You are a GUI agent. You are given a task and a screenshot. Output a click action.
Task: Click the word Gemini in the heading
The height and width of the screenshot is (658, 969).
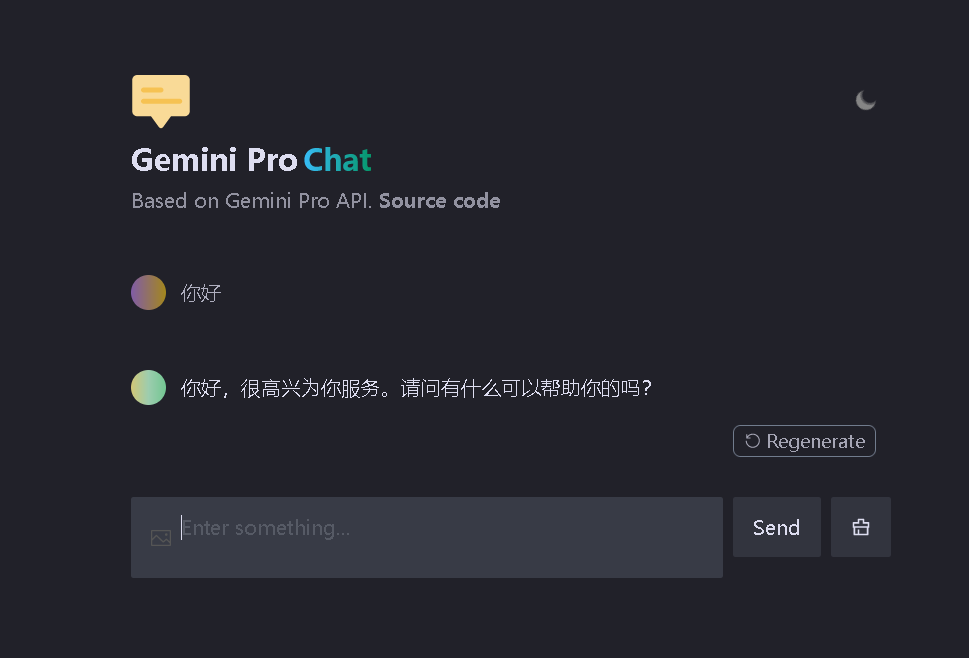pyautogui.click(x=184, y=160)
